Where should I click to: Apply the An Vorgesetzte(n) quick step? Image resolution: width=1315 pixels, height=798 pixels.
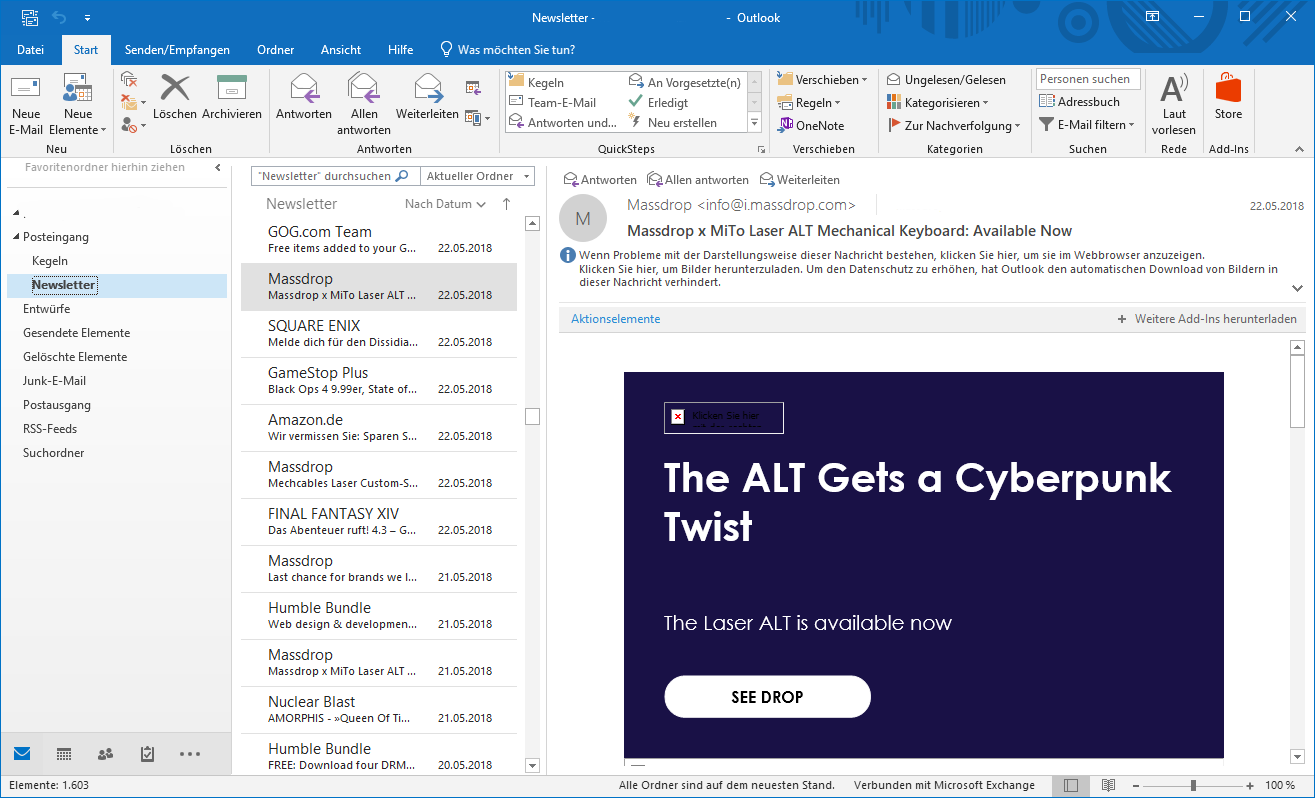tap(685, 82)
